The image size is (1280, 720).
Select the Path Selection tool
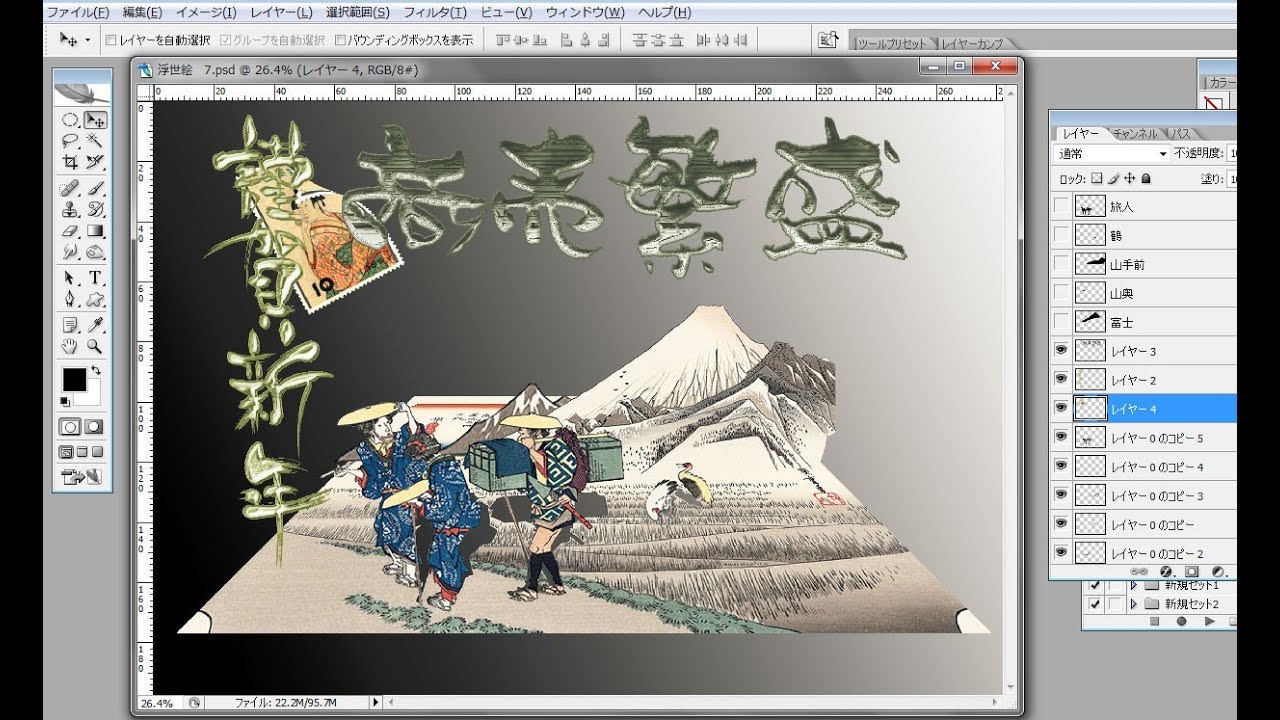pos(70,277)
